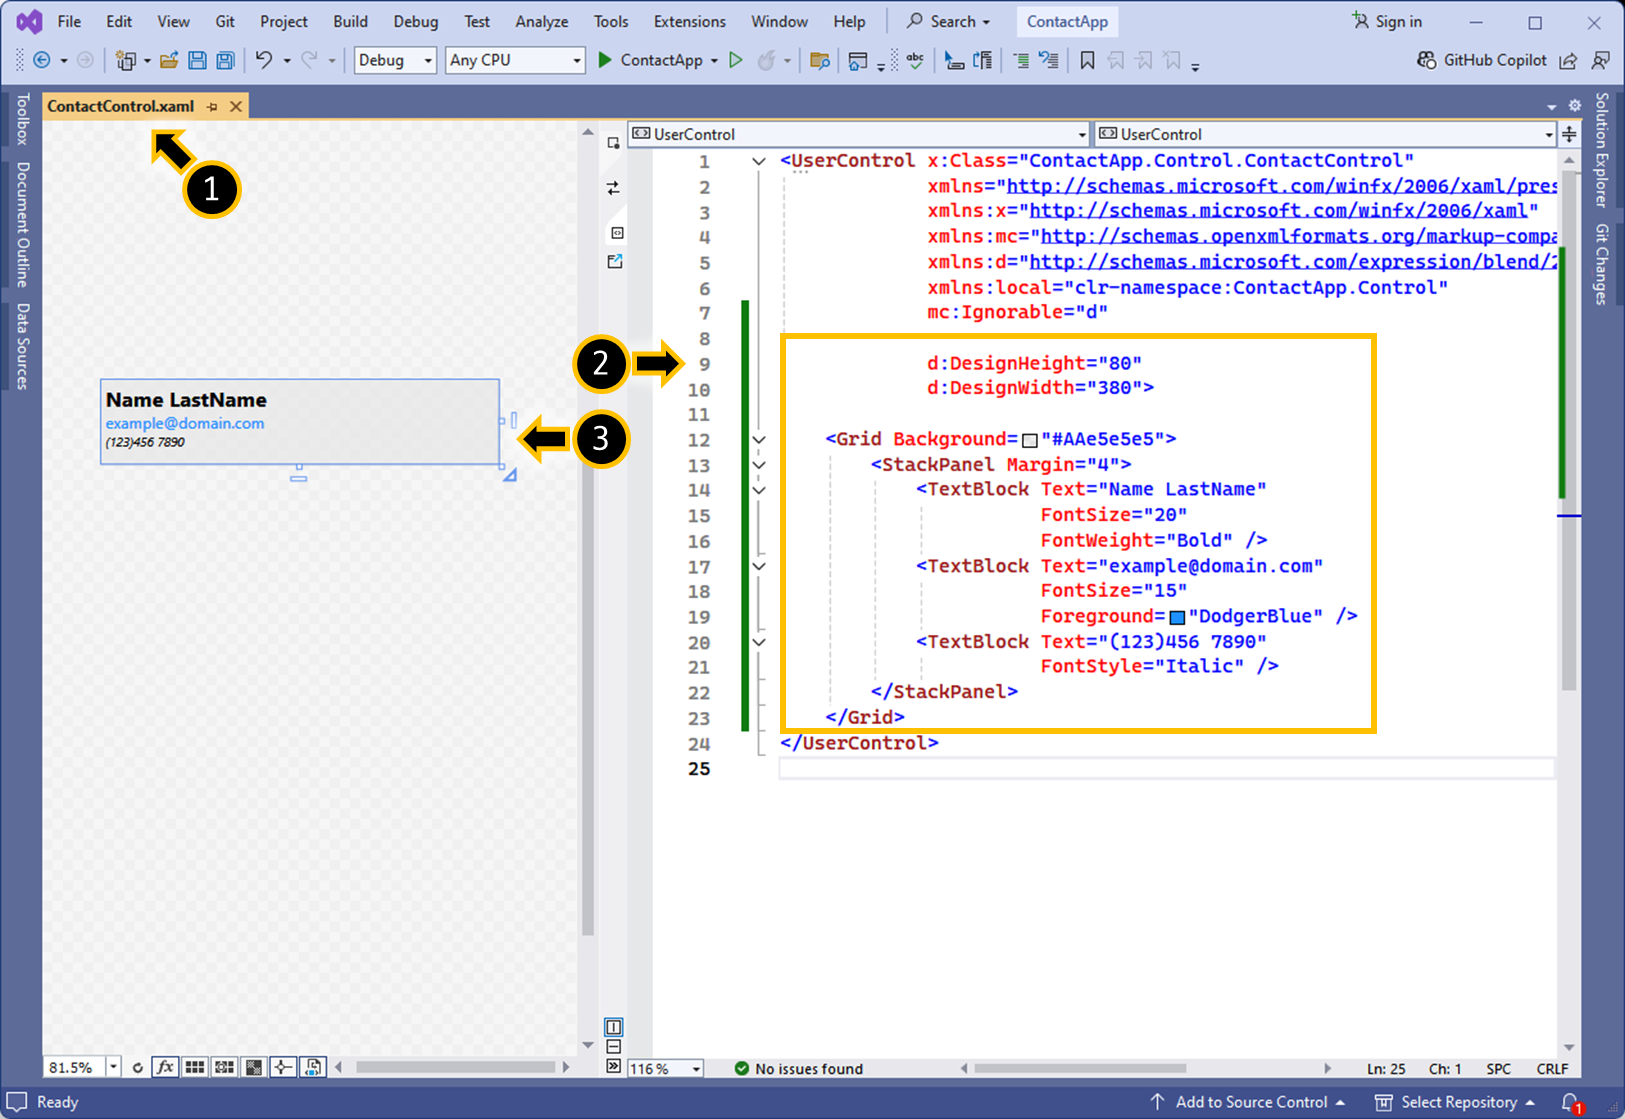Open the right UserControl member dropdown
Image resolution: width=1625 pixels, height=1119 pixels.
tap(1325, 134)
